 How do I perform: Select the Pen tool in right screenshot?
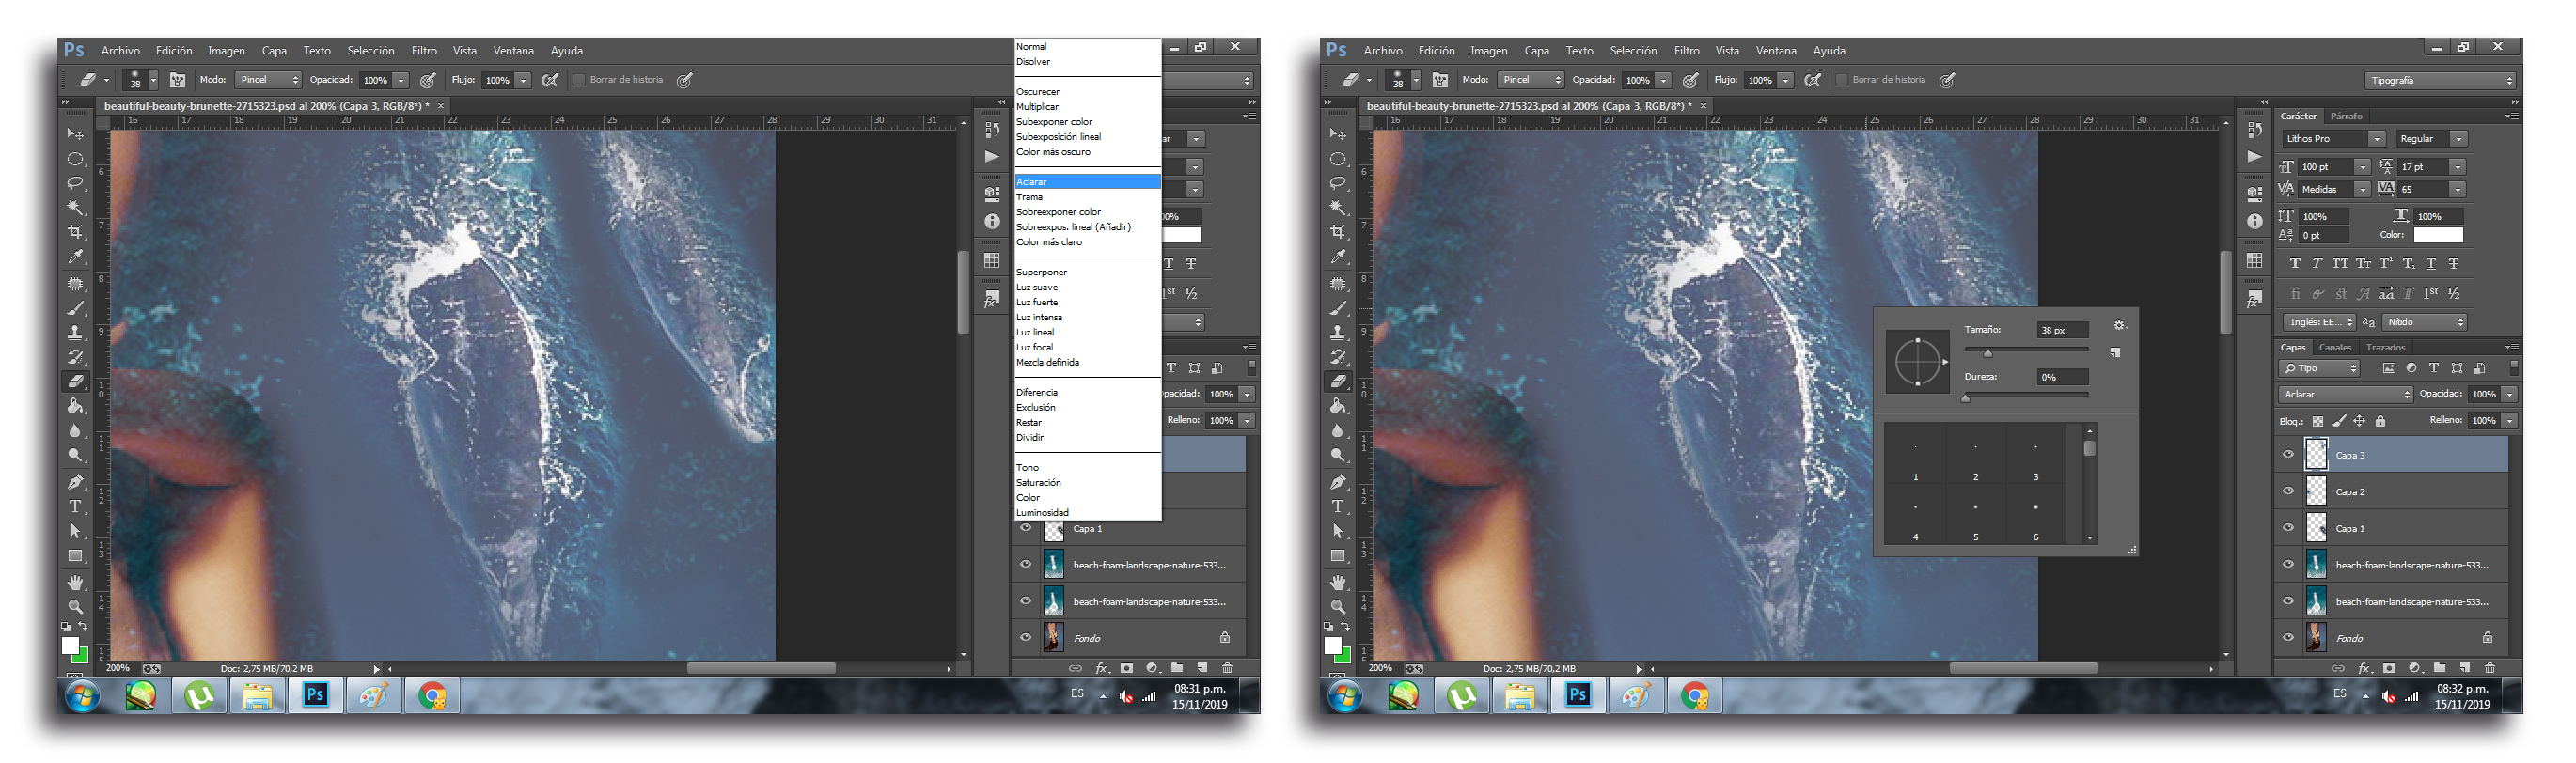click(x=1338, y=482)
